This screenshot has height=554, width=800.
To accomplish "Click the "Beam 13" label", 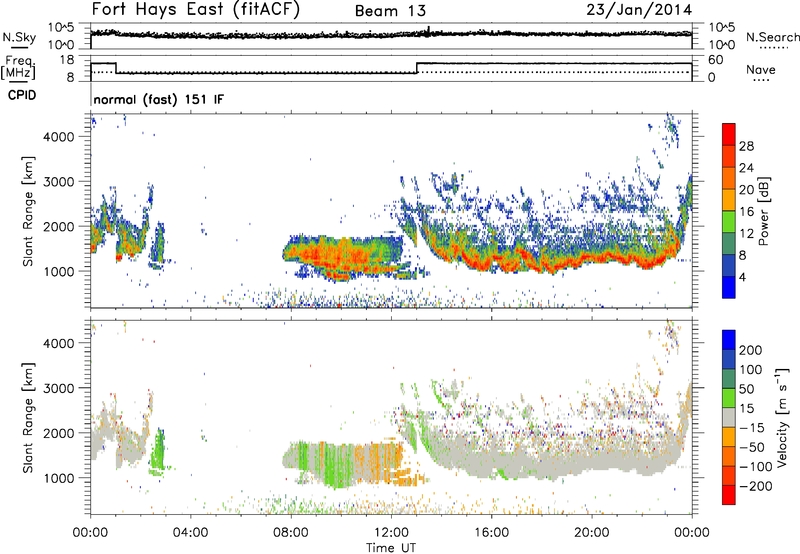I will click(x=390, y=11).
